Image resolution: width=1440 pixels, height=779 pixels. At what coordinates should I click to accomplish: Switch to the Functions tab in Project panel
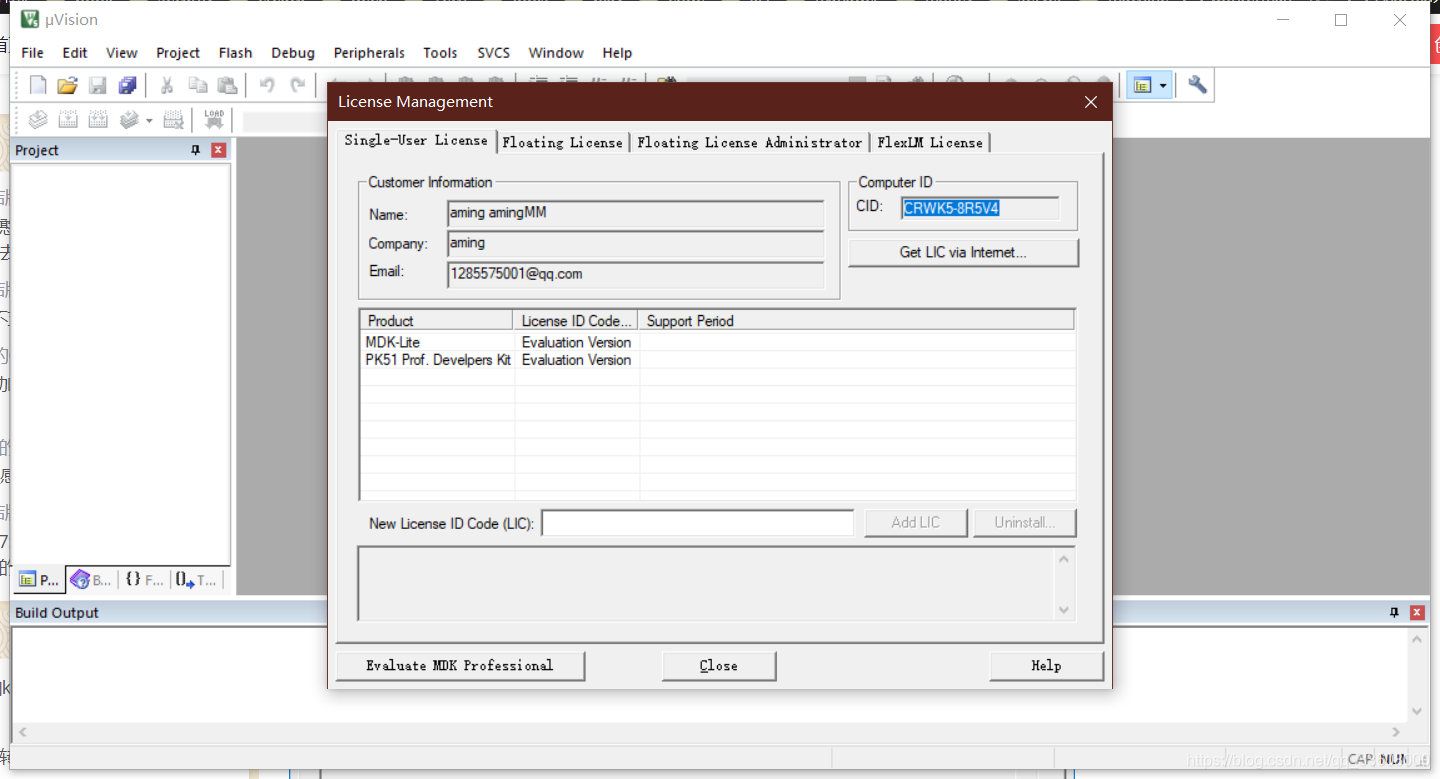click(145, 580)
